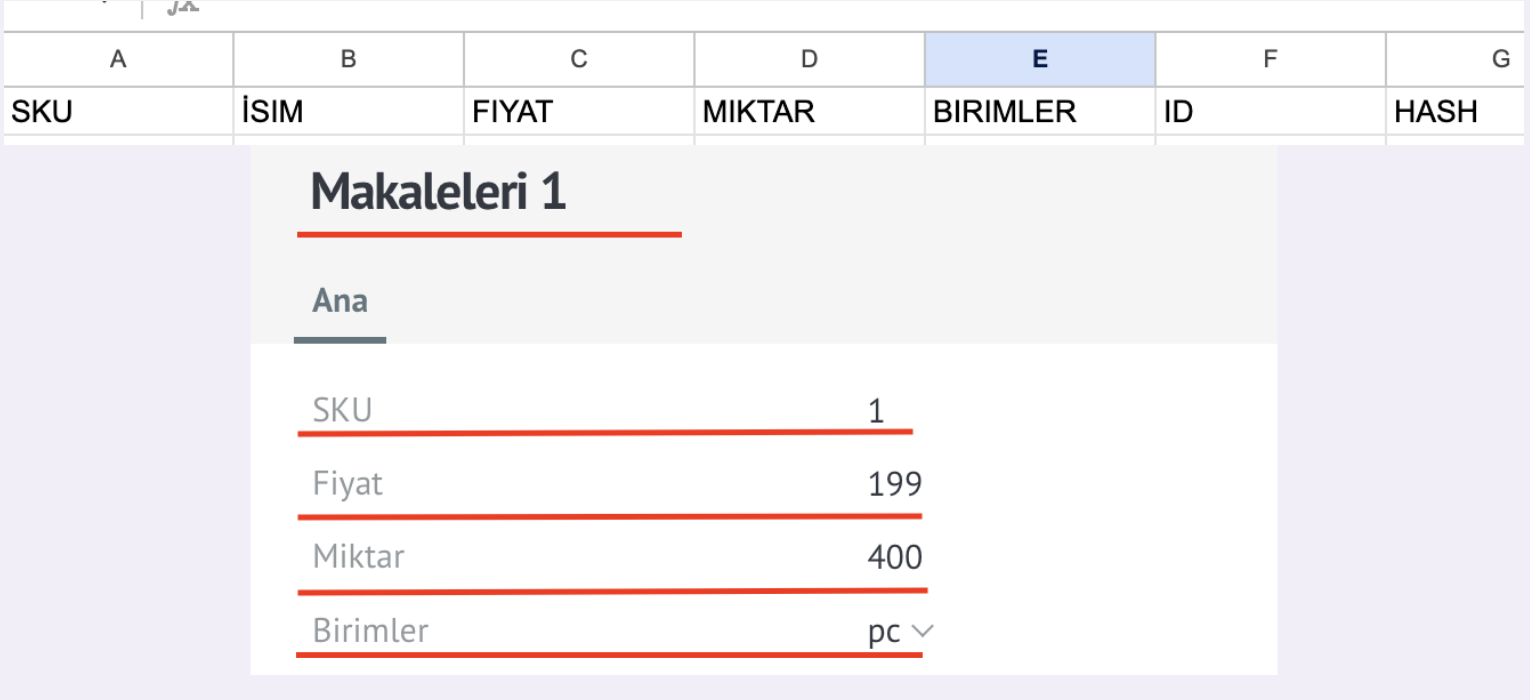This screenshot has height=700, width=1530.
Task: Click the BIRIMLER header cell
Action: pyautogui.click(x=1040, y=111)
